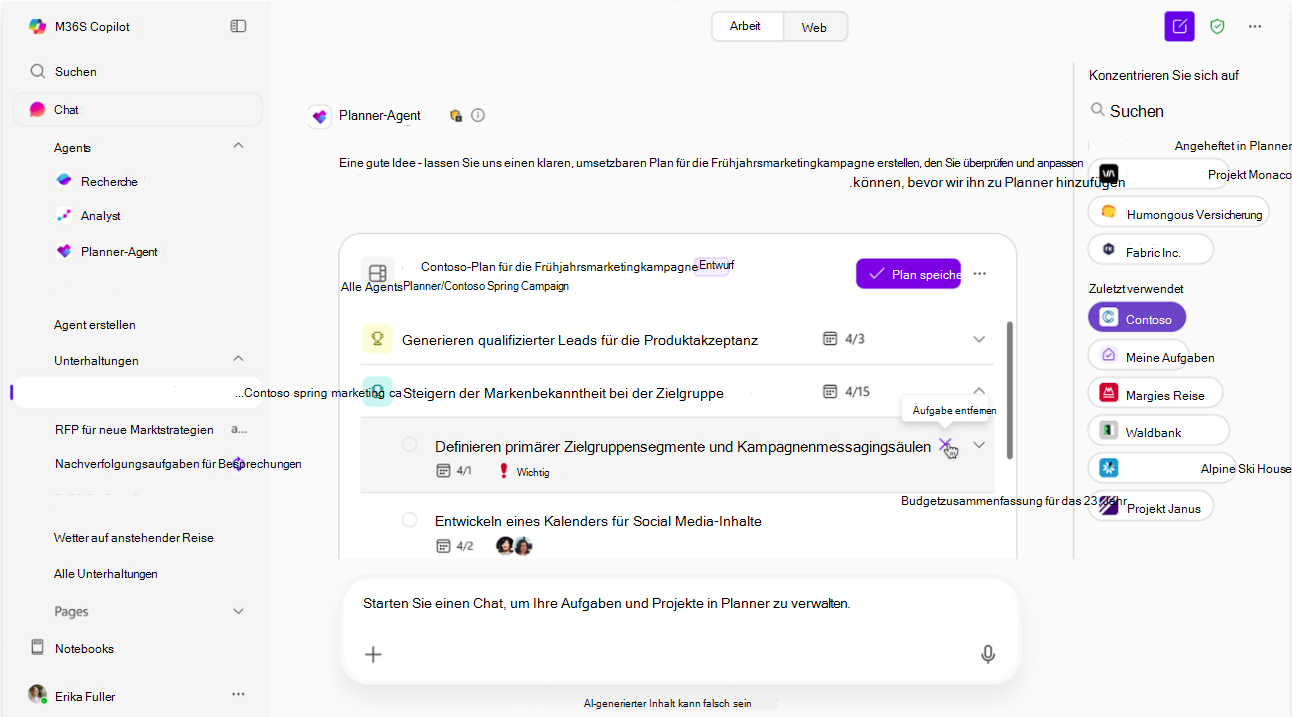Click the purple new chat compose icon
Viewport: 1292px width, 717px height.
click(1180, 26)
